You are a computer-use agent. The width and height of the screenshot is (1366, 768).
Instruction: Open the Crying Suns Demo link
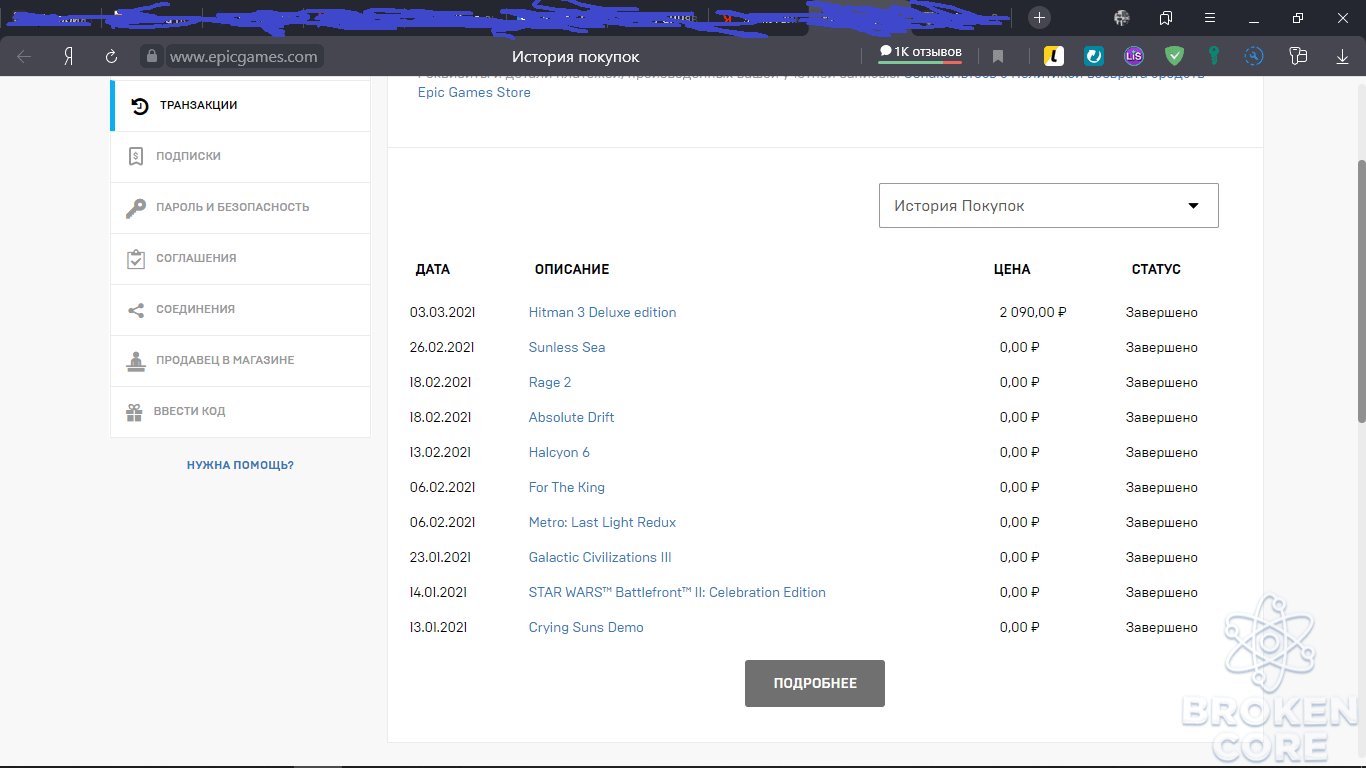(x=586, y=627)
